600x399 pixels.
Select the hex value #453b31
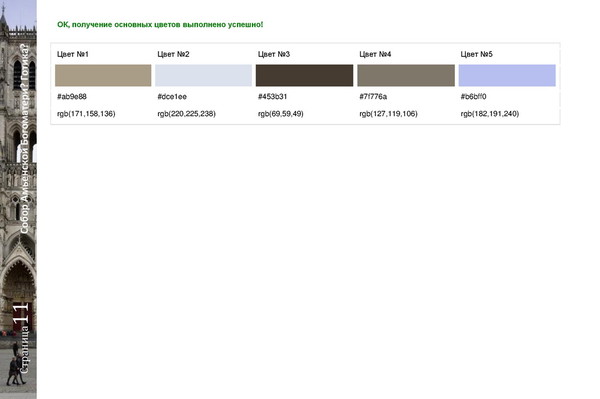pos(272,96)
